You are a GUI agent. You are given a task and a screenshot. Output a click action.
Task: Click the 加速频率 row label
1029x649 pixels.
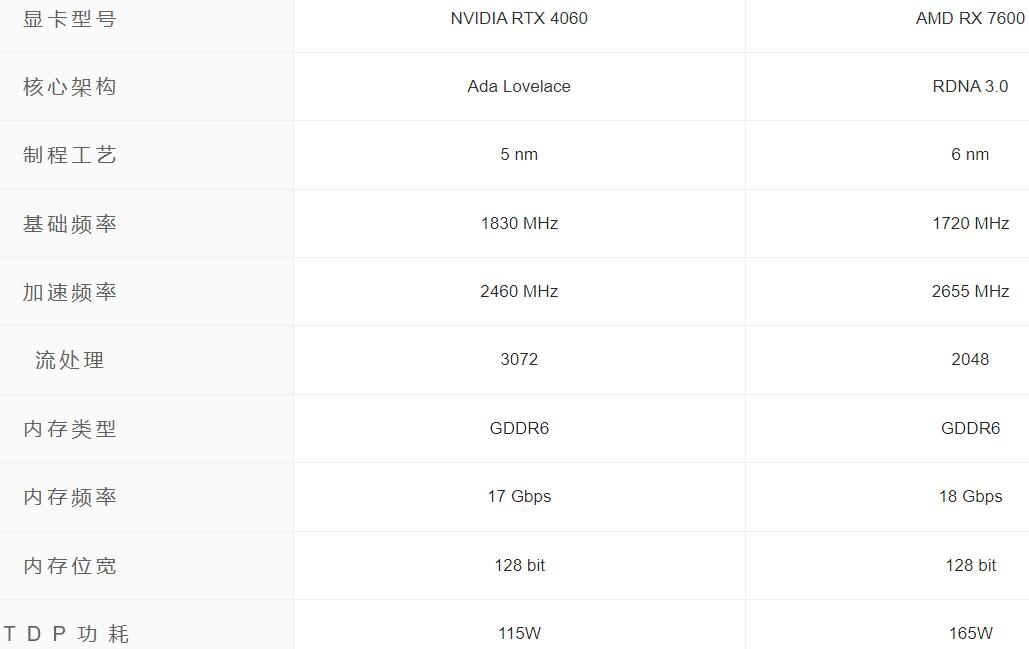tap(70, 292)
